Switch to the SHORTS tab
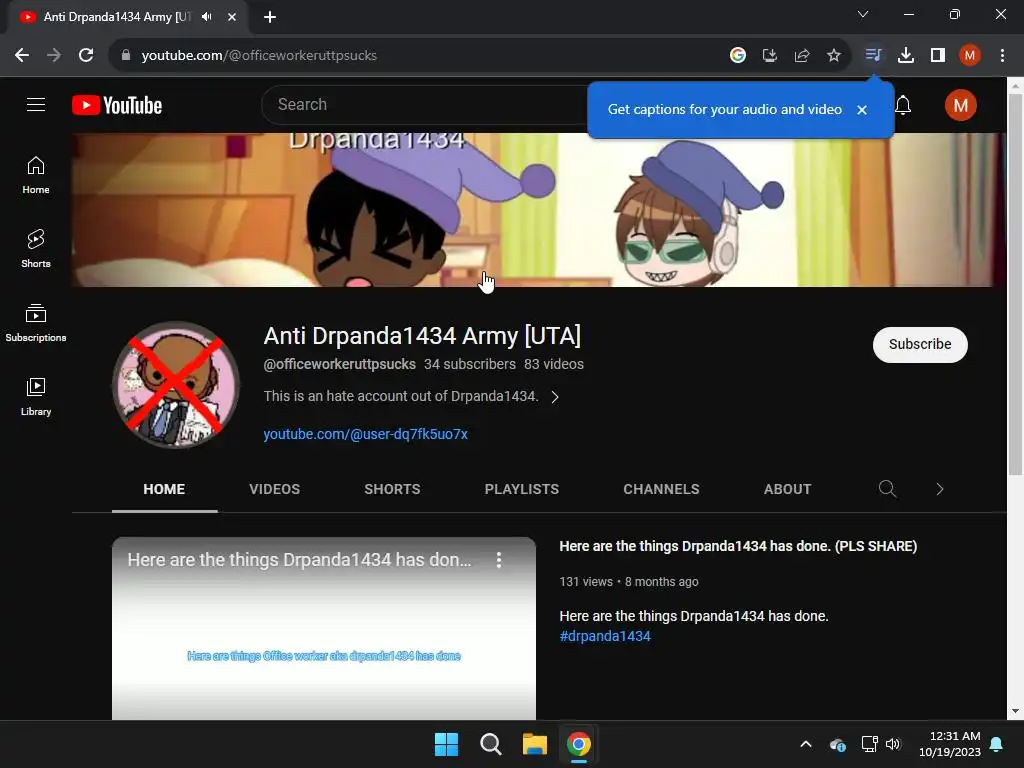The height and width of the screenshot is (768, 1024). coord(392,489)
